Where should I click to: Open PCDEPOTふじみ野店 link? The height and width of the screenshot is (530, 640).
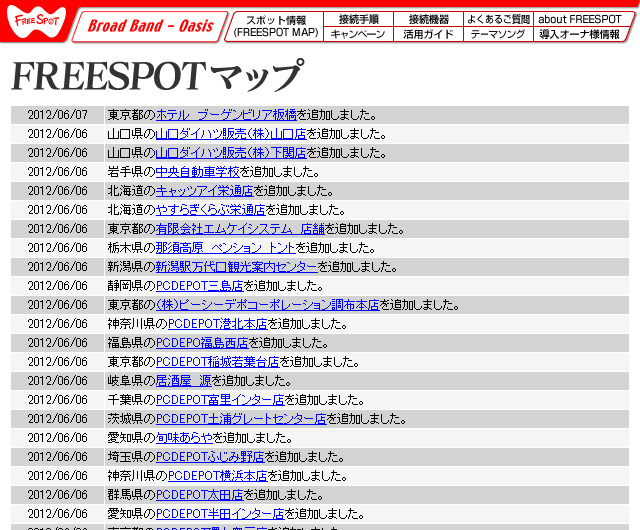pos(210,457)
